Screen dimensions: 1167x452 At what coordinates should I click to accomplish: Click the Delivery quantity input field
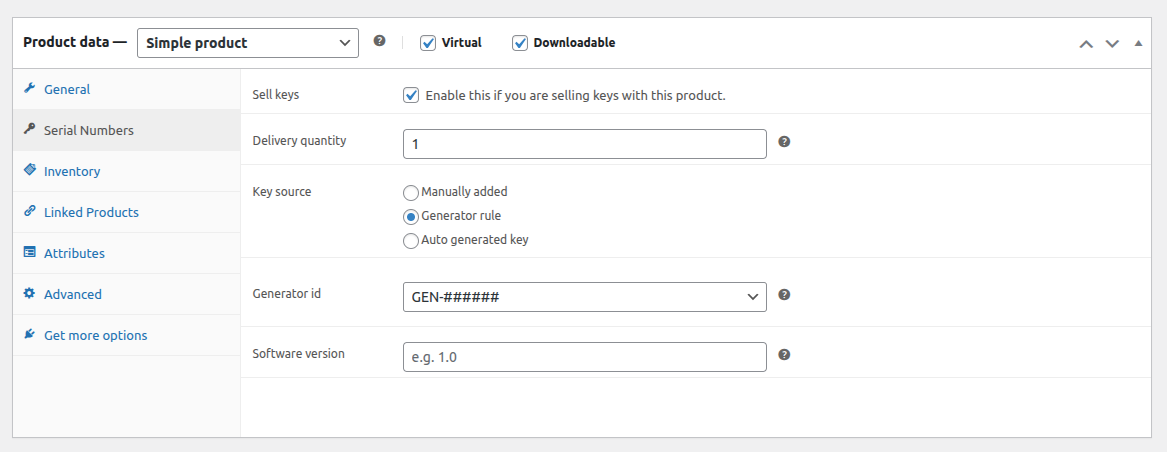(x=584, y=144)
